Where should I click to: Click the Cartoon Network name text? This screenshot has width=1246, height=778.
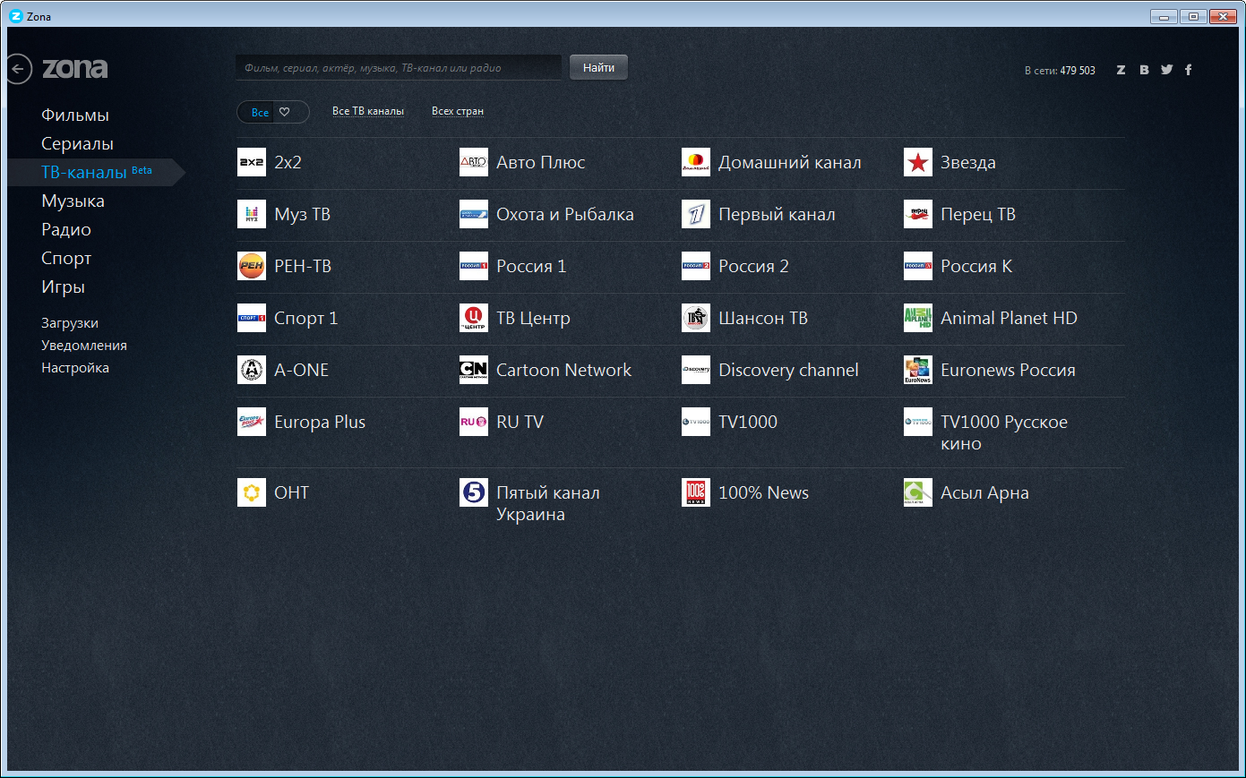(564, 370)
